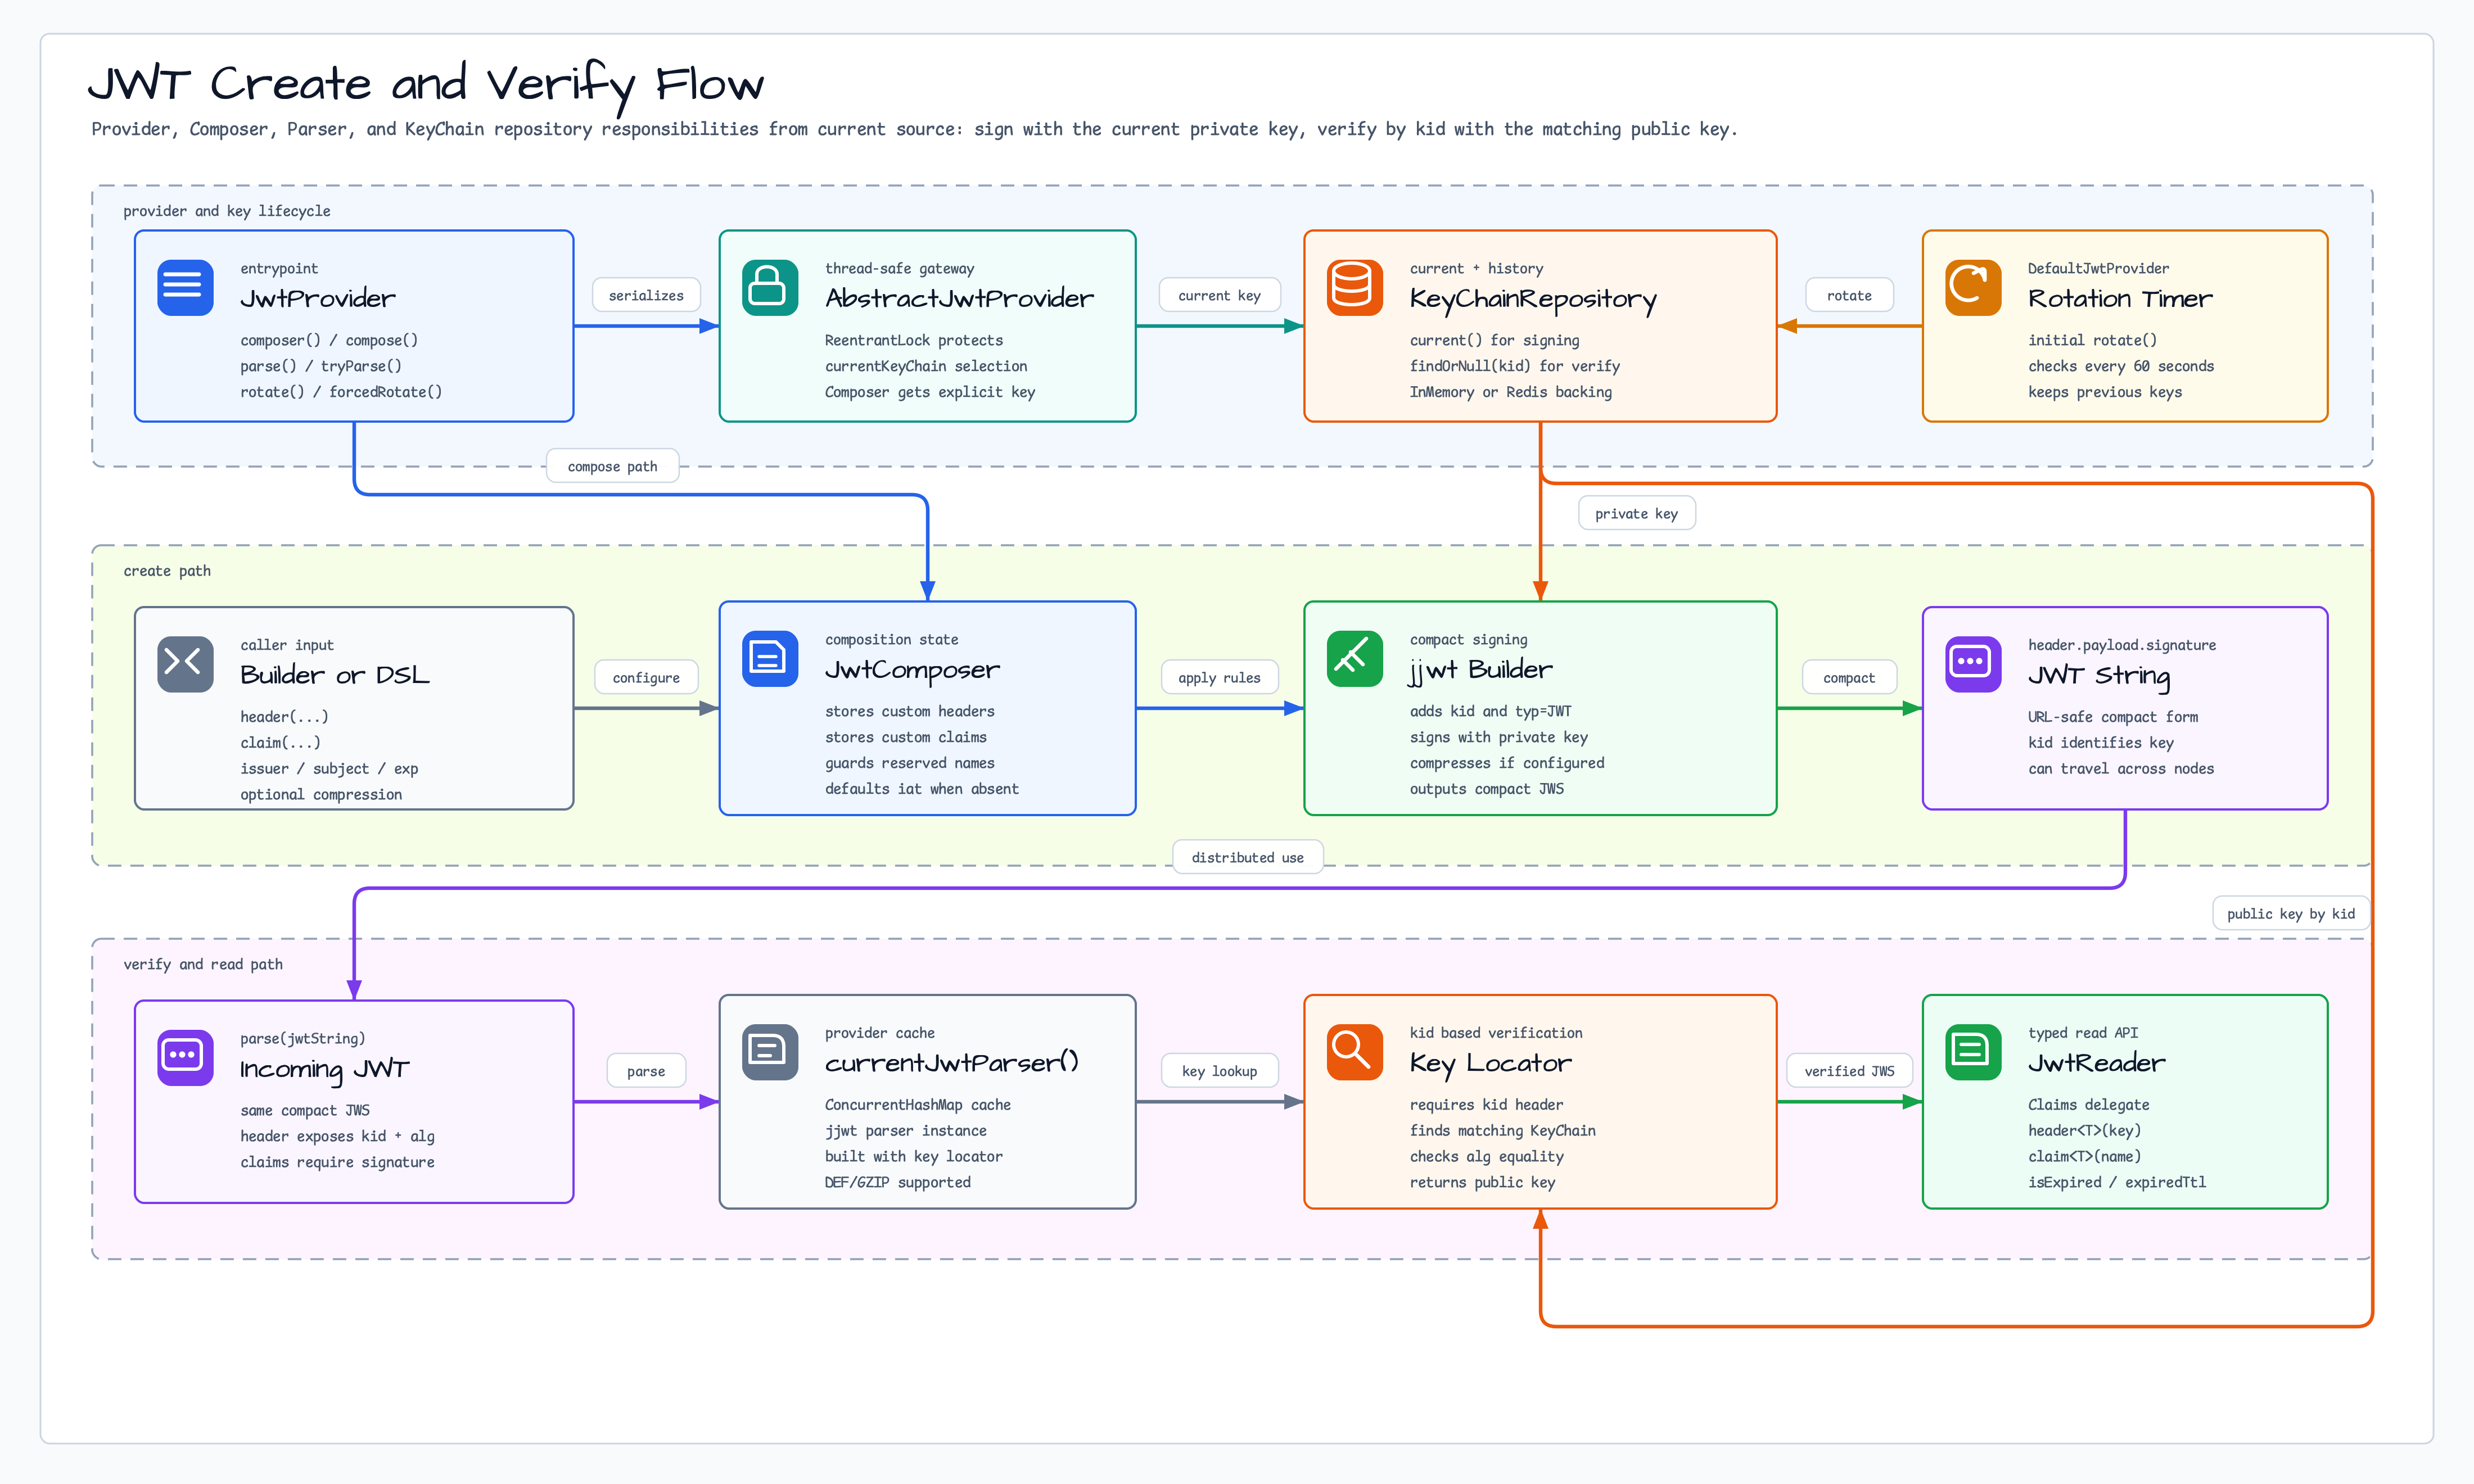2474x1484 pixels.
Task: Click 'ConcurrentHashMap cache' line
Action: coord(917,1104)
